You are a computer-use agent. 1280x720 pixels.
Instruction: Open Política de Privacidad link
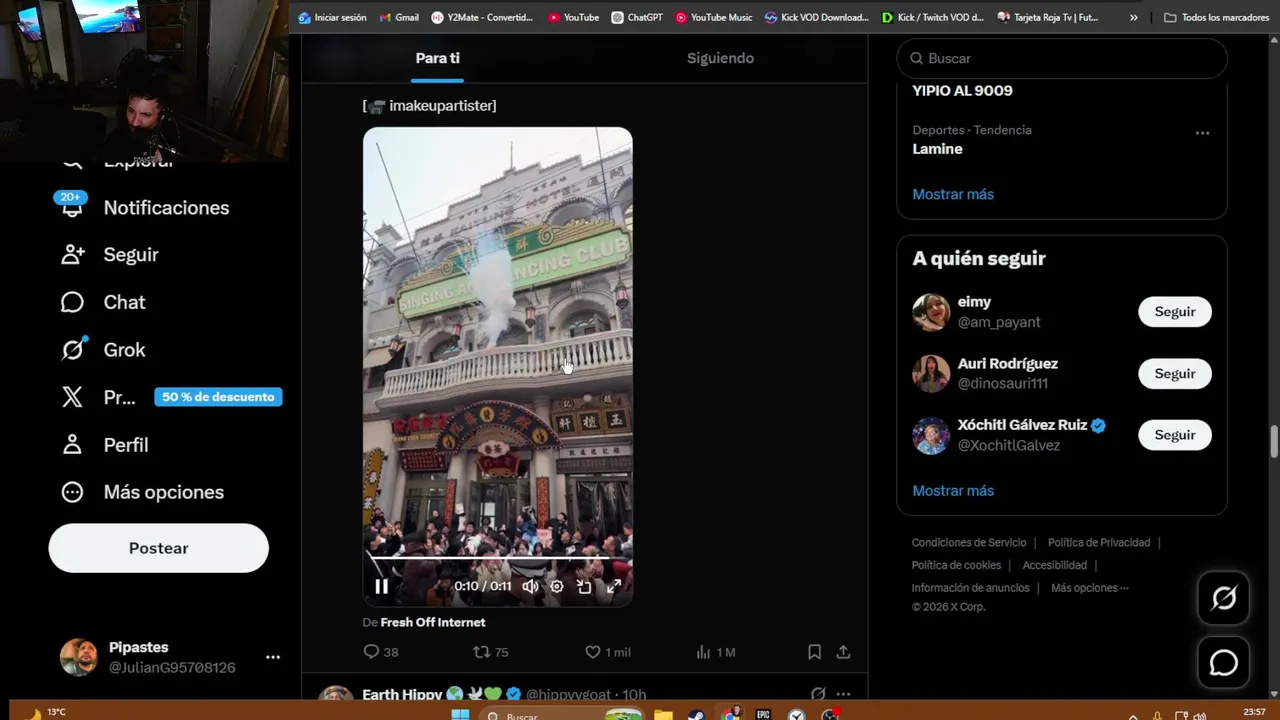tap(1099, 543)
